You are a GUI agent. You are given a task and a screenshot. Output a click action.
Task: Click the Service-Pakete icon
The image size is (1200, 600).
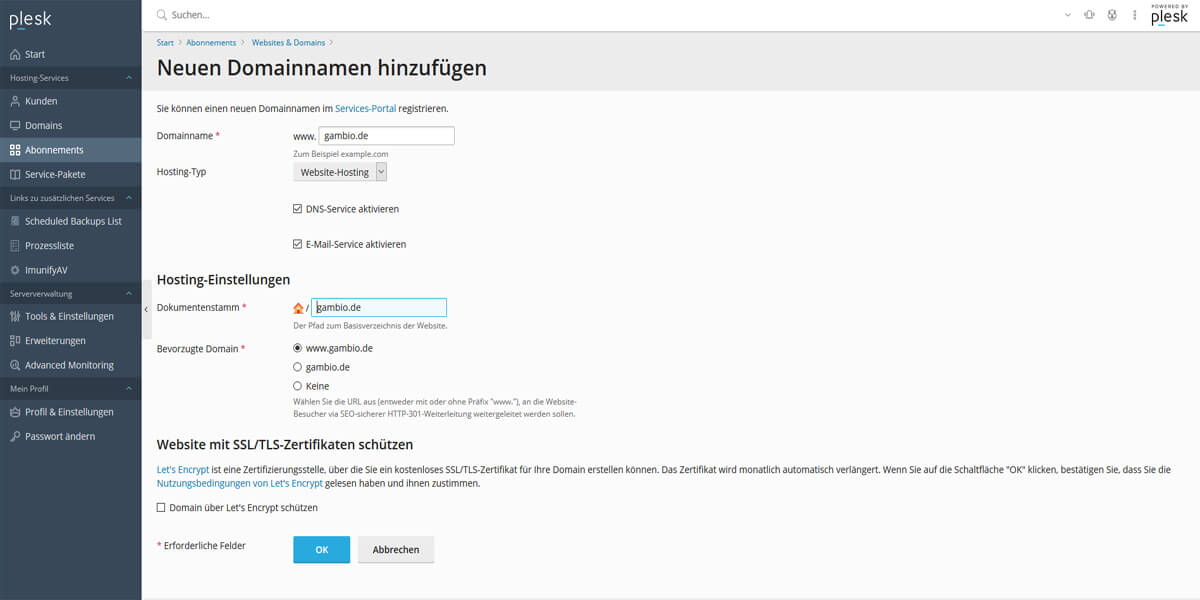[x=15, y=174]
